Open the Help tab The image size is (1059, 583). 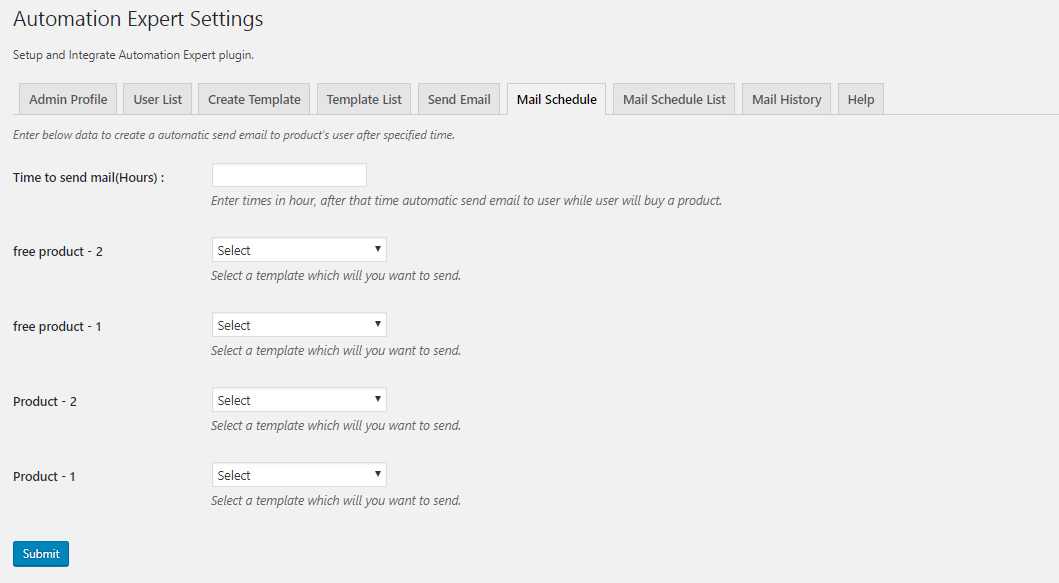click(860, 99)
